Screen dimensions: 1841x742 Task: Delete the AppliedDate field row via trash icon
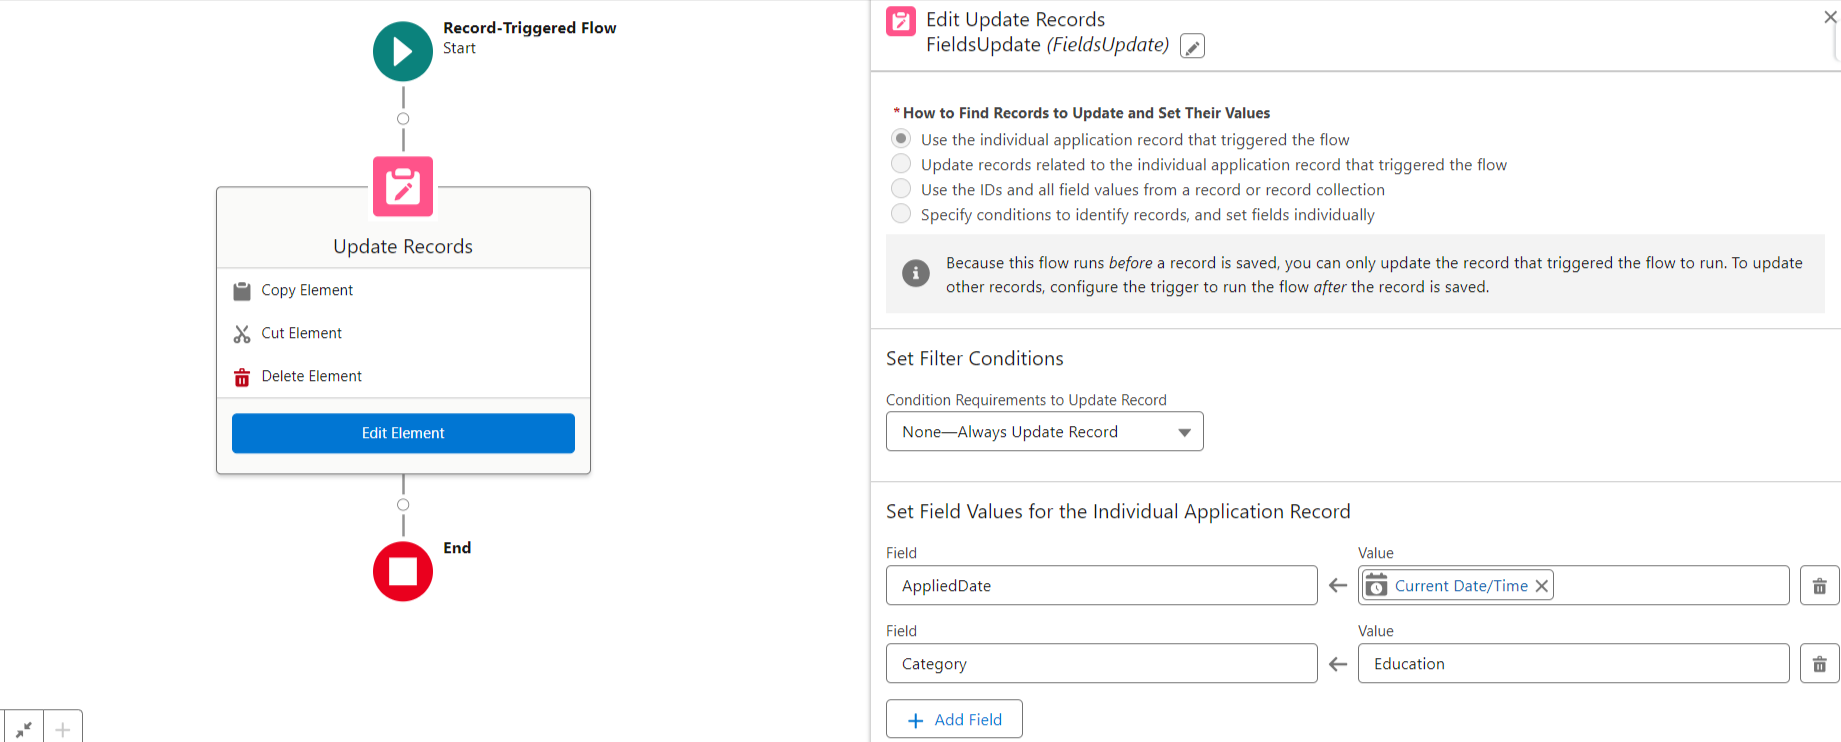pos(1819,586)
